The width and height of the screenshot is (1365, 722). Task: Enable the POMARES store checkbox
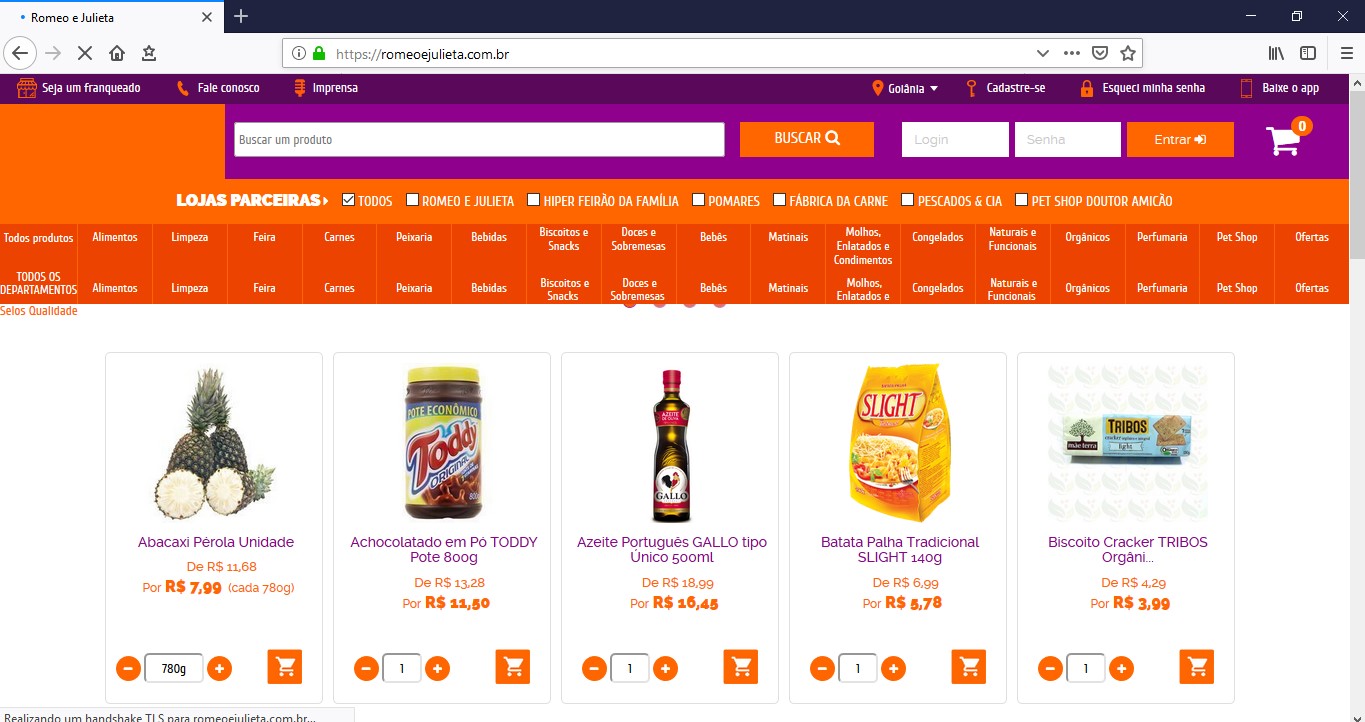click(x=698, y=200)
